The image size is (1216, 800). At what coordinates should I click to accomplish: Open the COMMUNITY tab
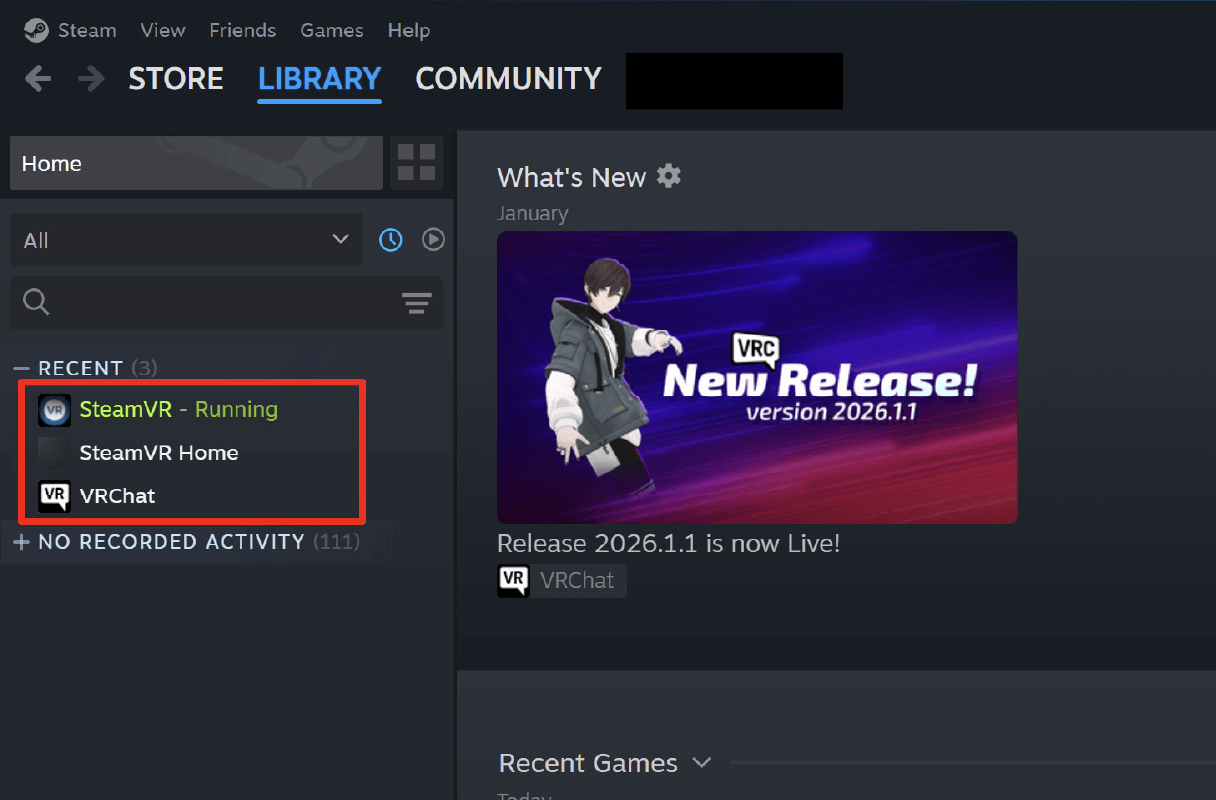click(x=508, y=79)
